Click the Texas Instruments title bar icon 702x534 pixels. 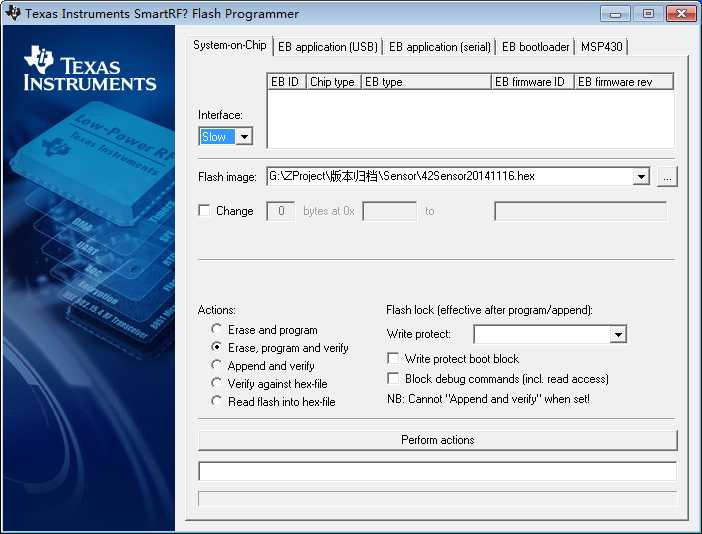[13, 13]
